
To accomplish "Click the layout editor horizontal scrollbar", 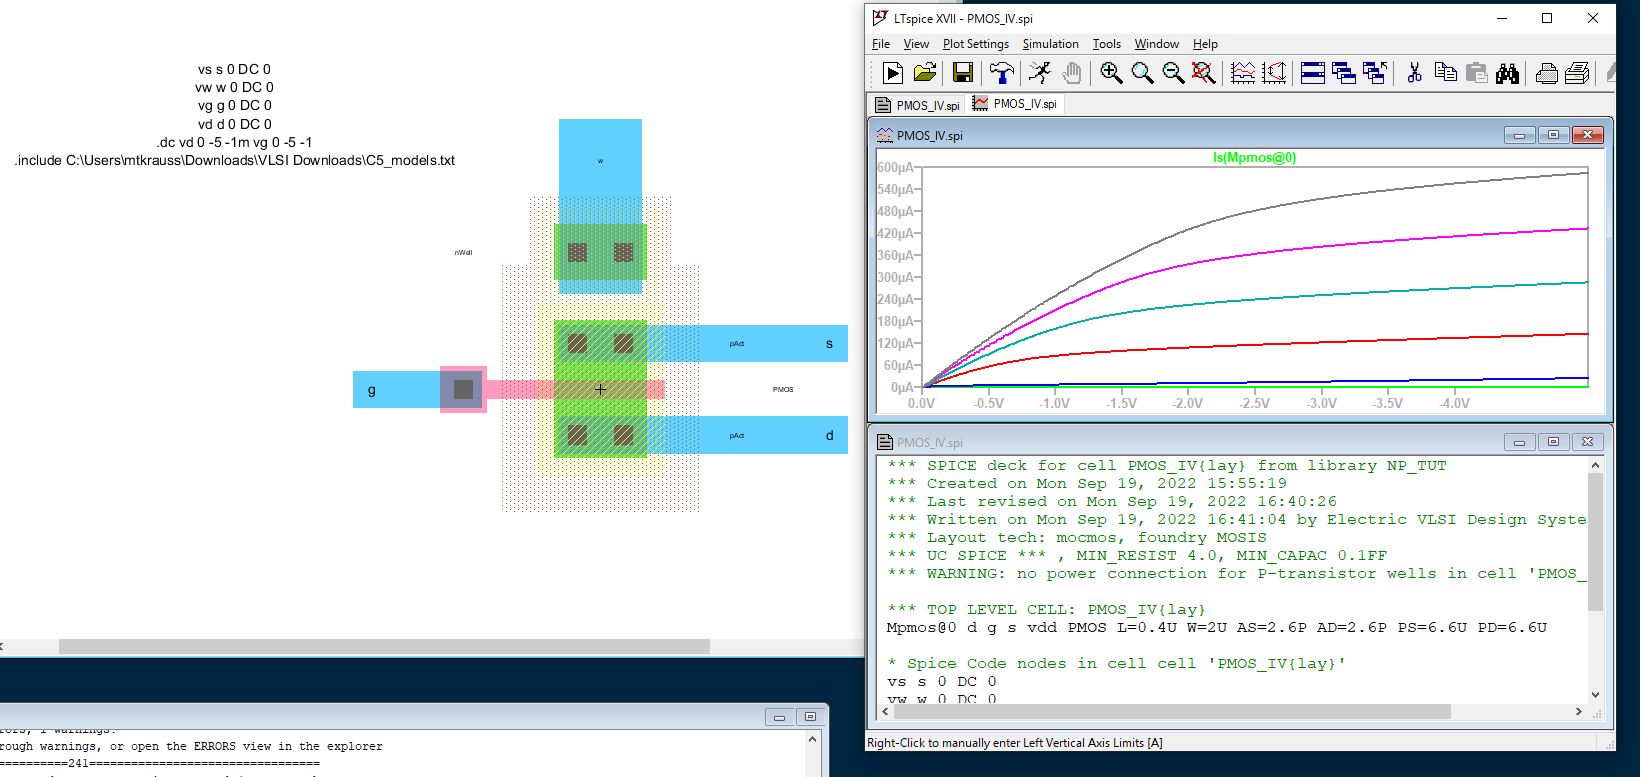I will point(384,647).
